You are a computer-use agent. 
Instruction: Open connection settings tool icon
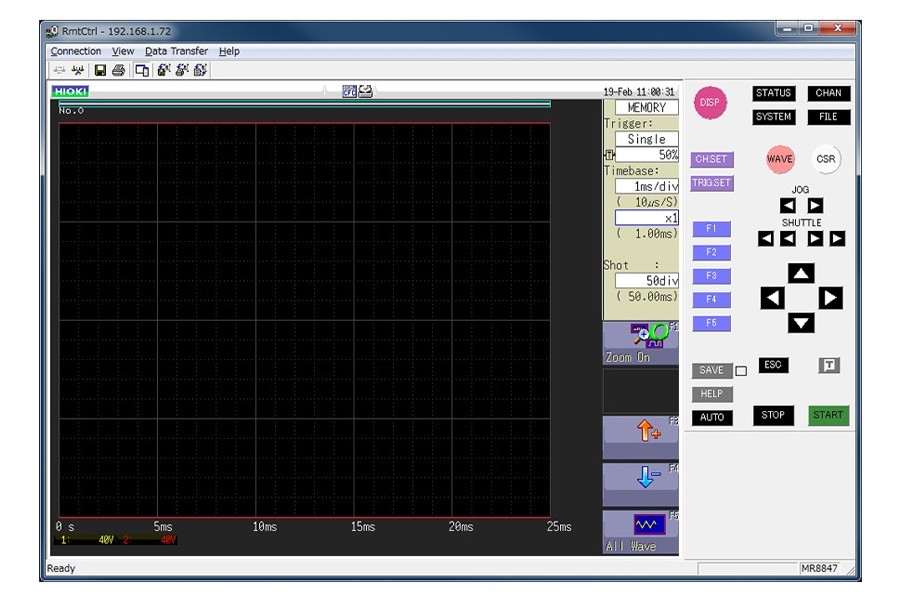pos(77,71)
